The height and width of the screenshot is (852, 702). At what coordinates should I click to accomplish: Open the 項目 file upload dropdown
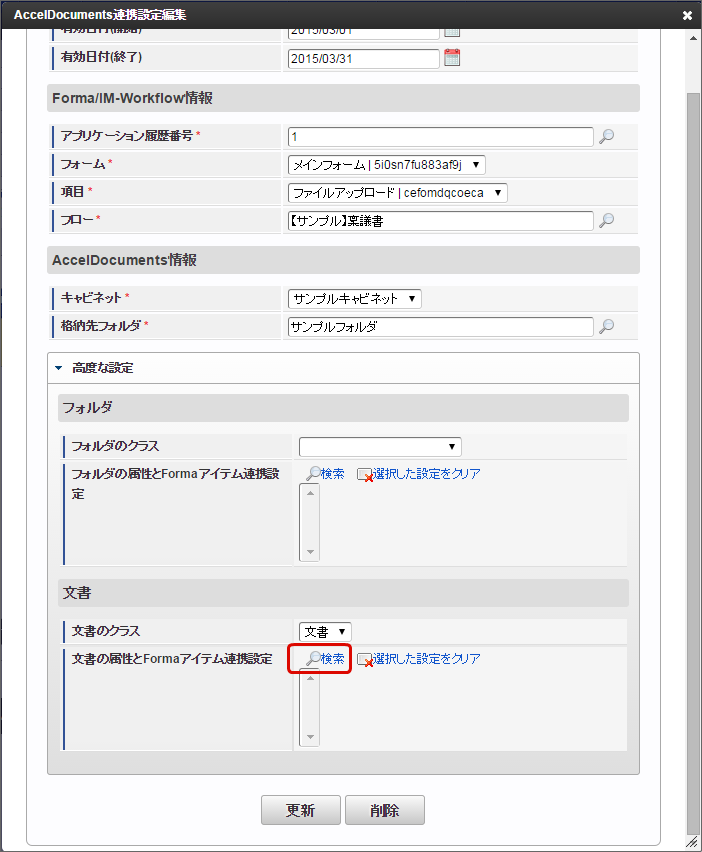point(397,193)
